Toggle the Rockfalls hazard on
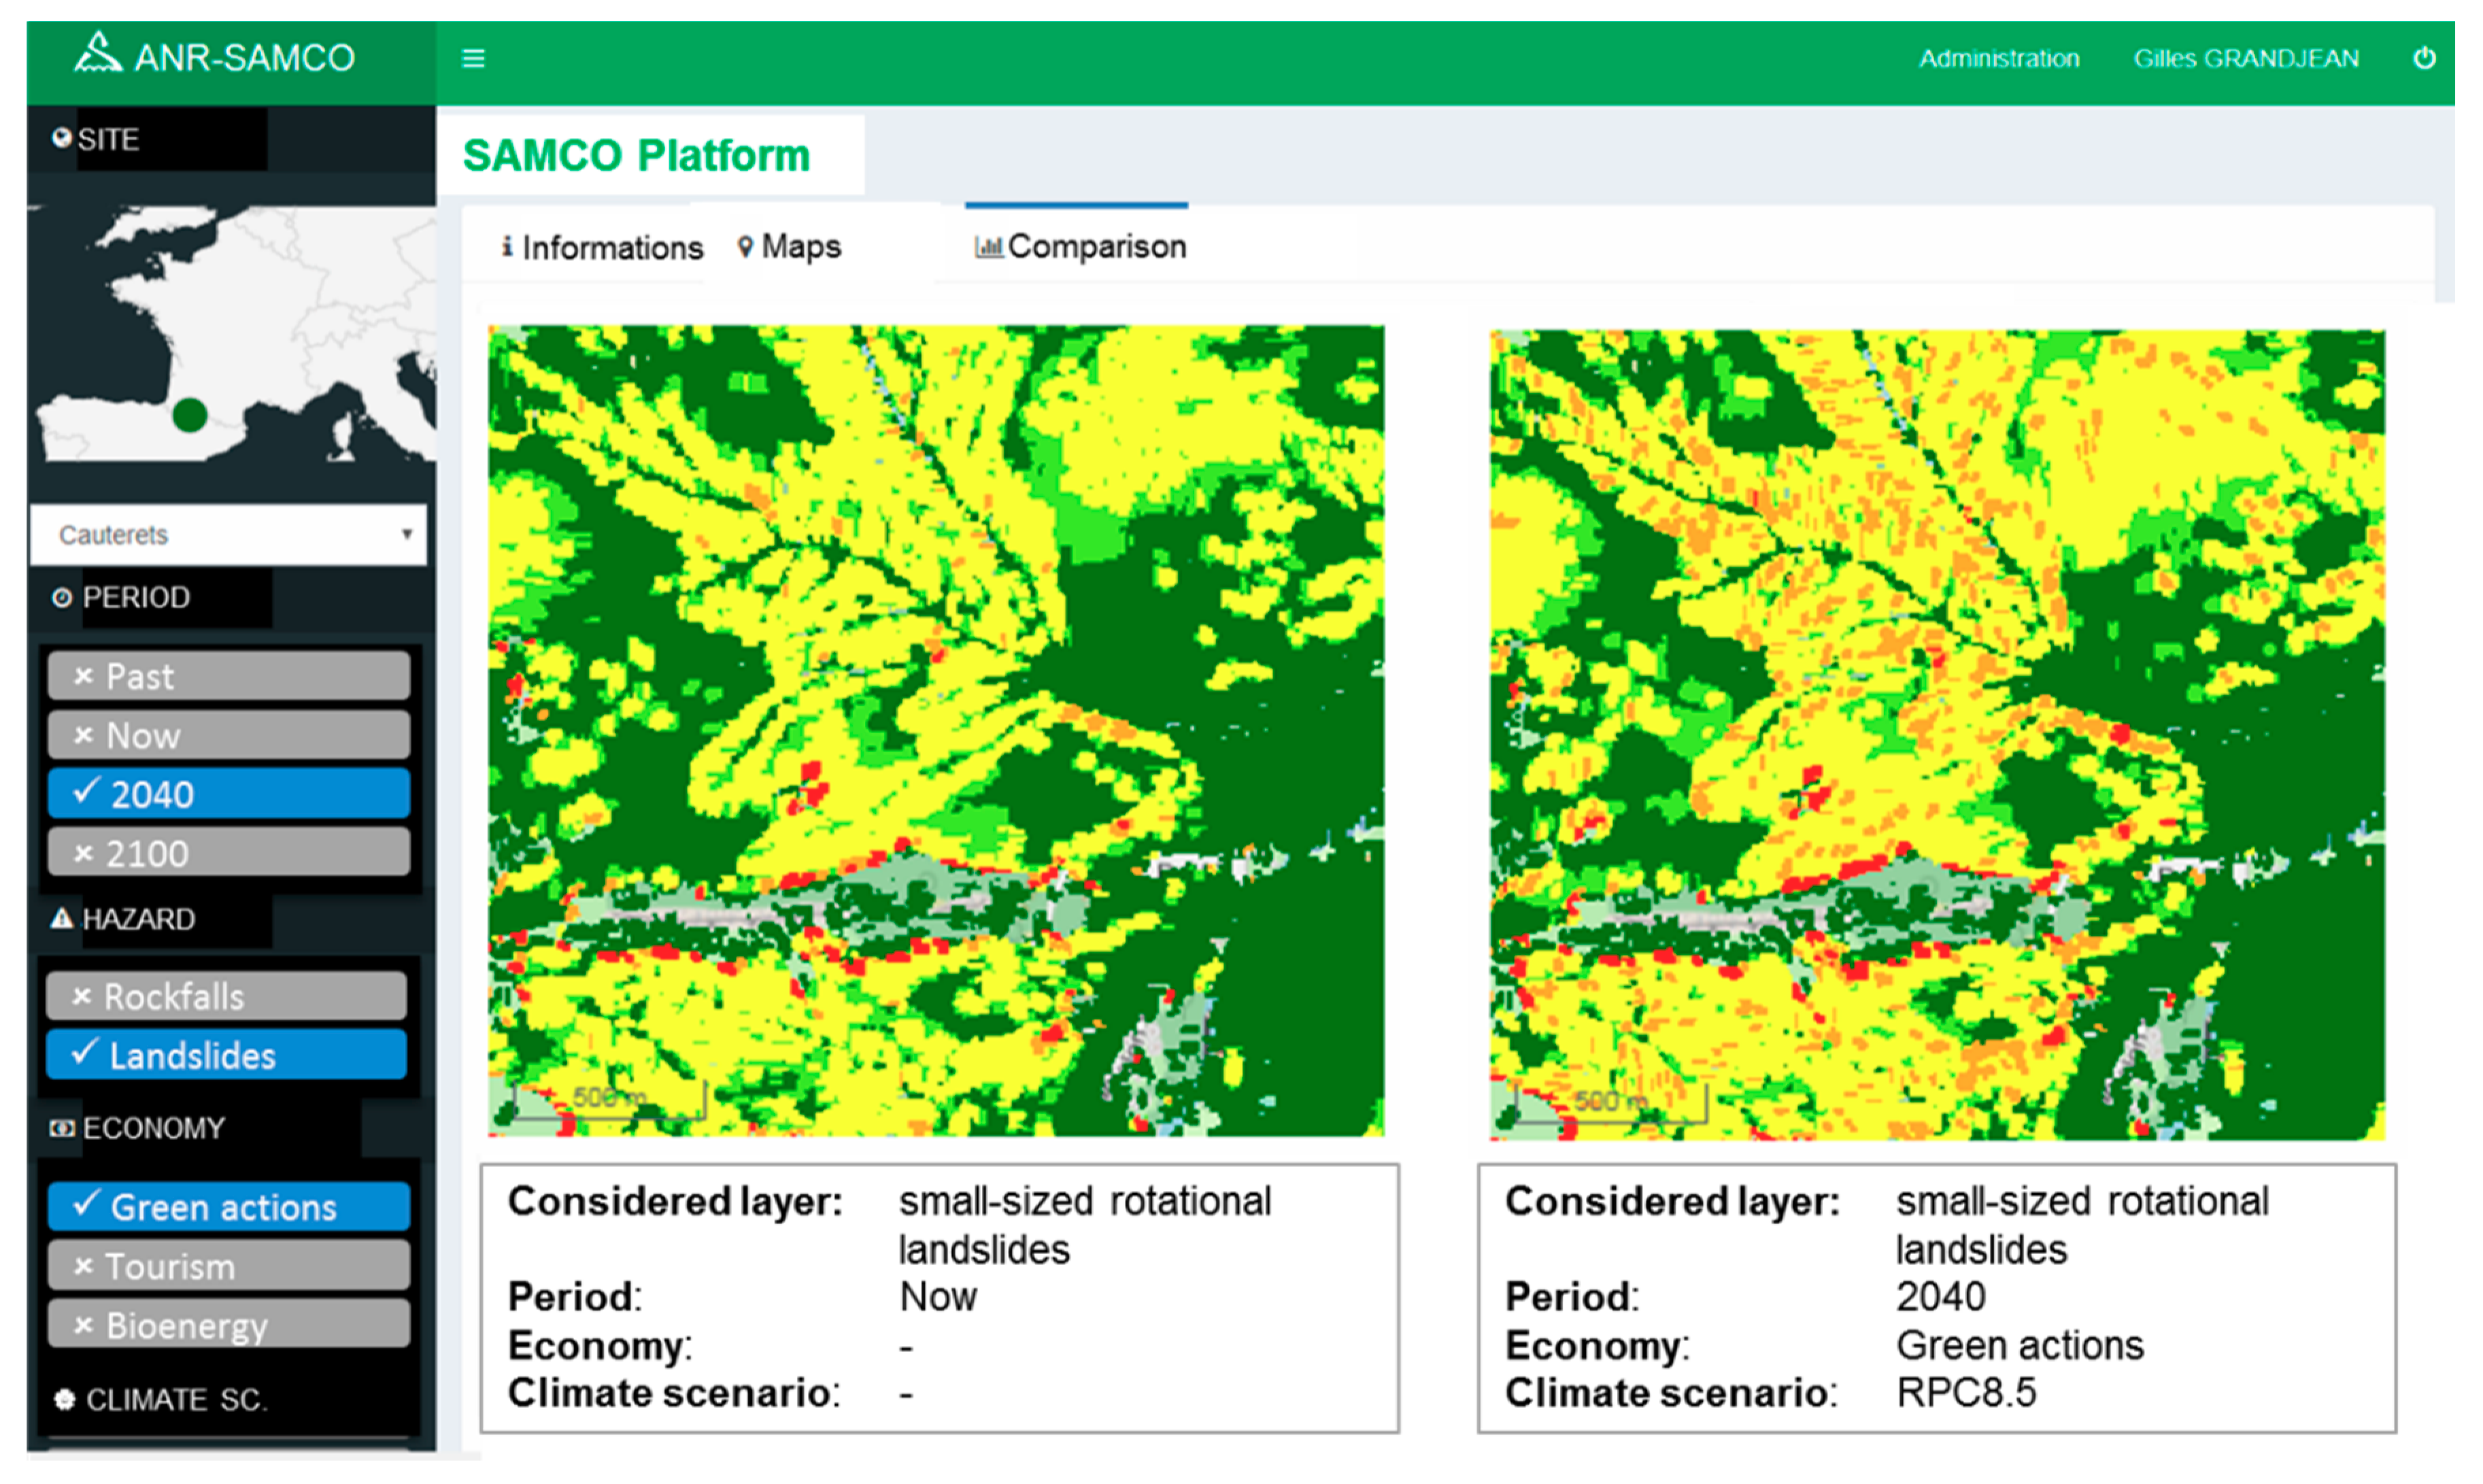Screen dimensions: 2483x1484 click(225, 995)
